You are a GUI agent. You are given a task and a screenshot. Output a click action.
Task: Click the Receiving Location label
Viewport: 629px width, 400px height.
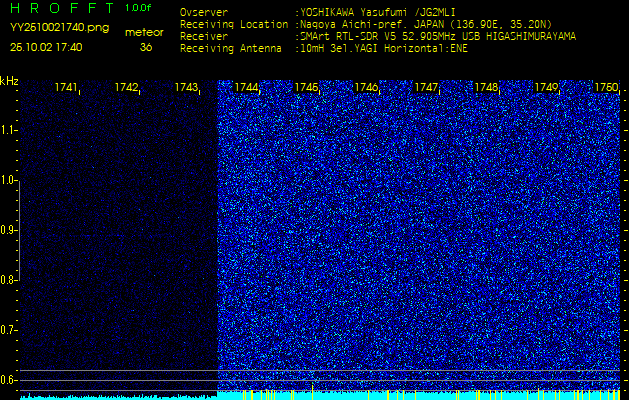tap(234, 24)
